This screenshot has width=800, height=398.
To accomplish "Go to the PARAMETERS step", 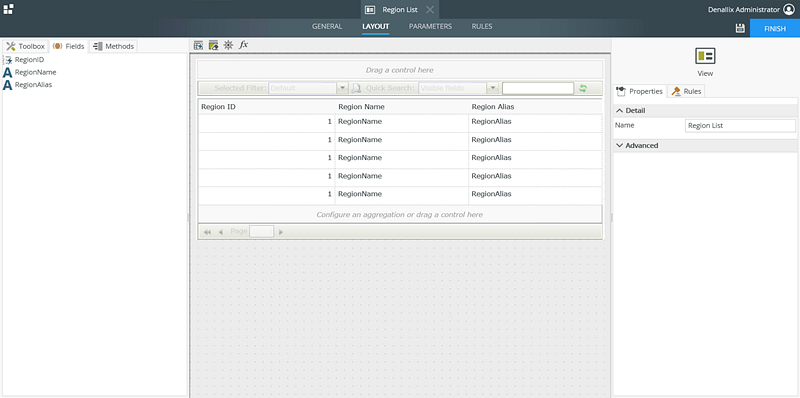I will coord(430,27).
